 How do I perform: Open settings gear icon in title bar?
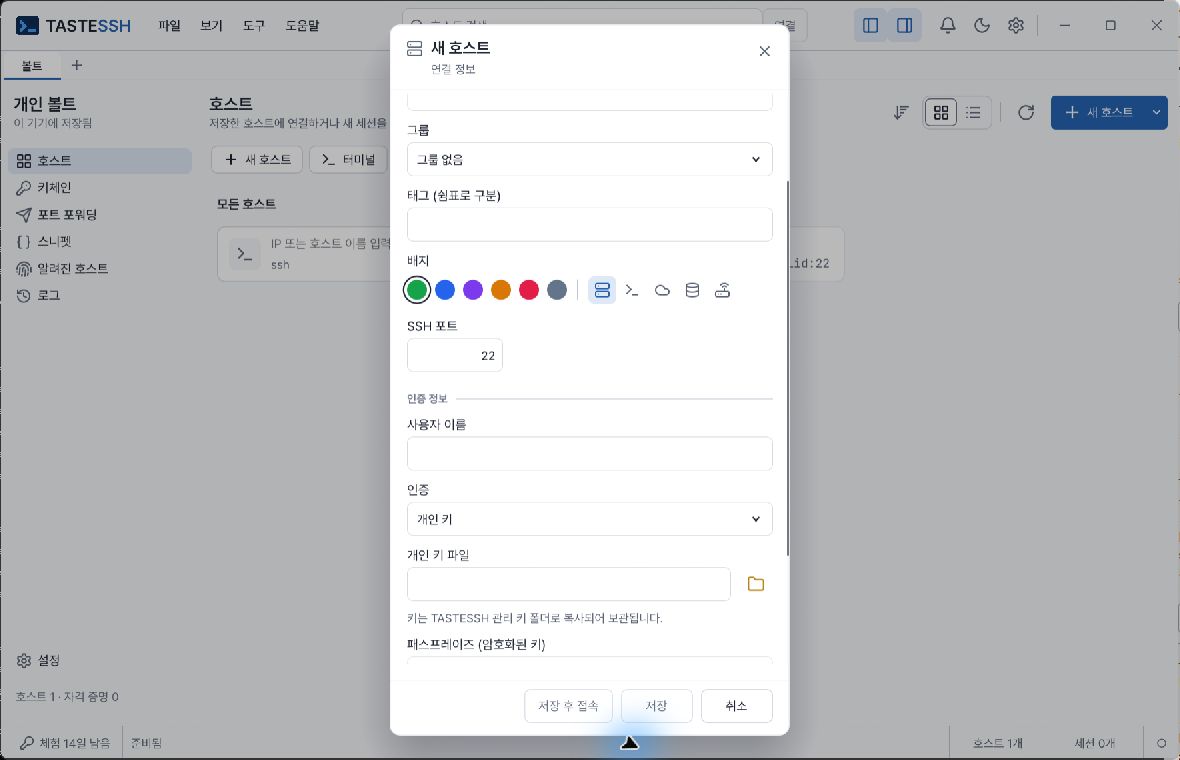(1016, 26)
